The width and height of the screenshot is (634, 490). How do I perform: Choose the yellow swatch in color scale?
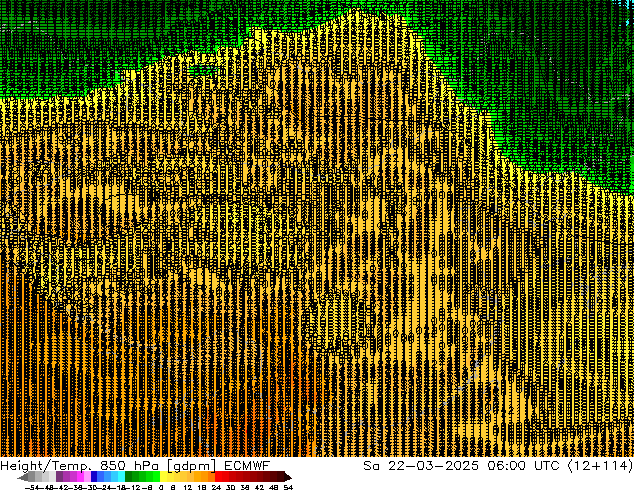tap(172, 477)
